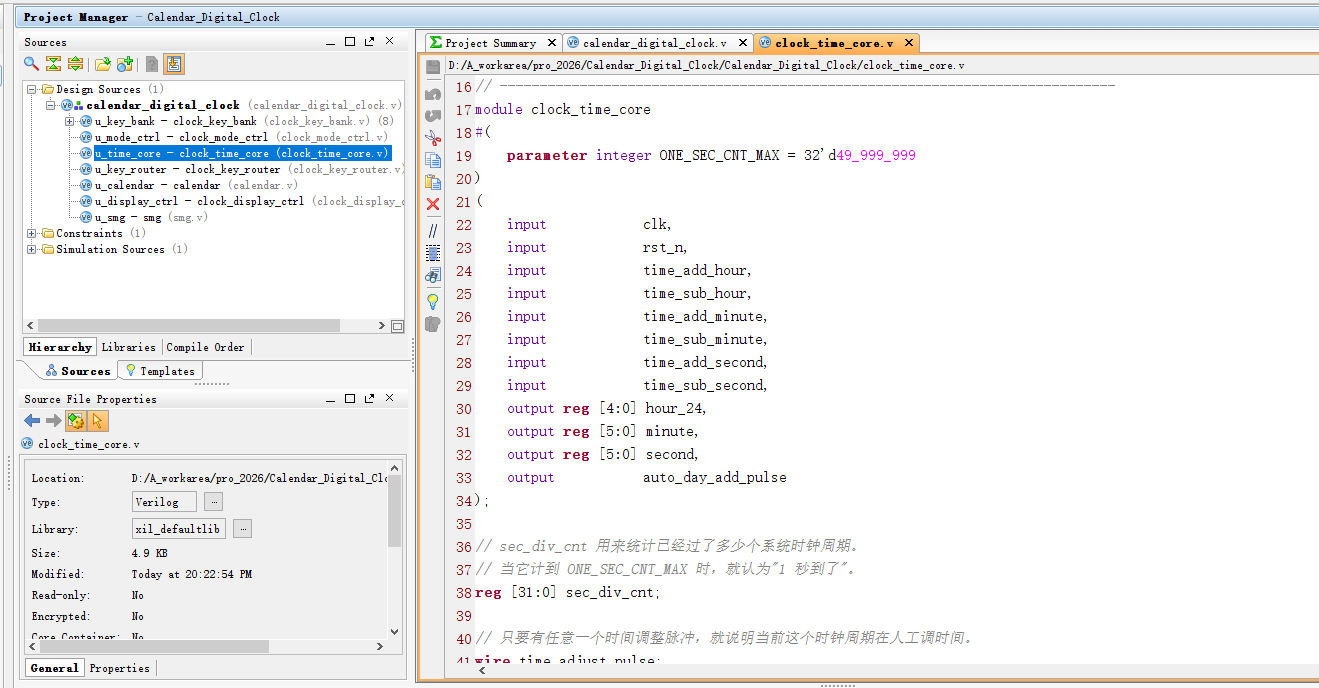Click the greyed question-mark file icon in Sources
This screenshot has height=688, width=1319.
[152, 64]
